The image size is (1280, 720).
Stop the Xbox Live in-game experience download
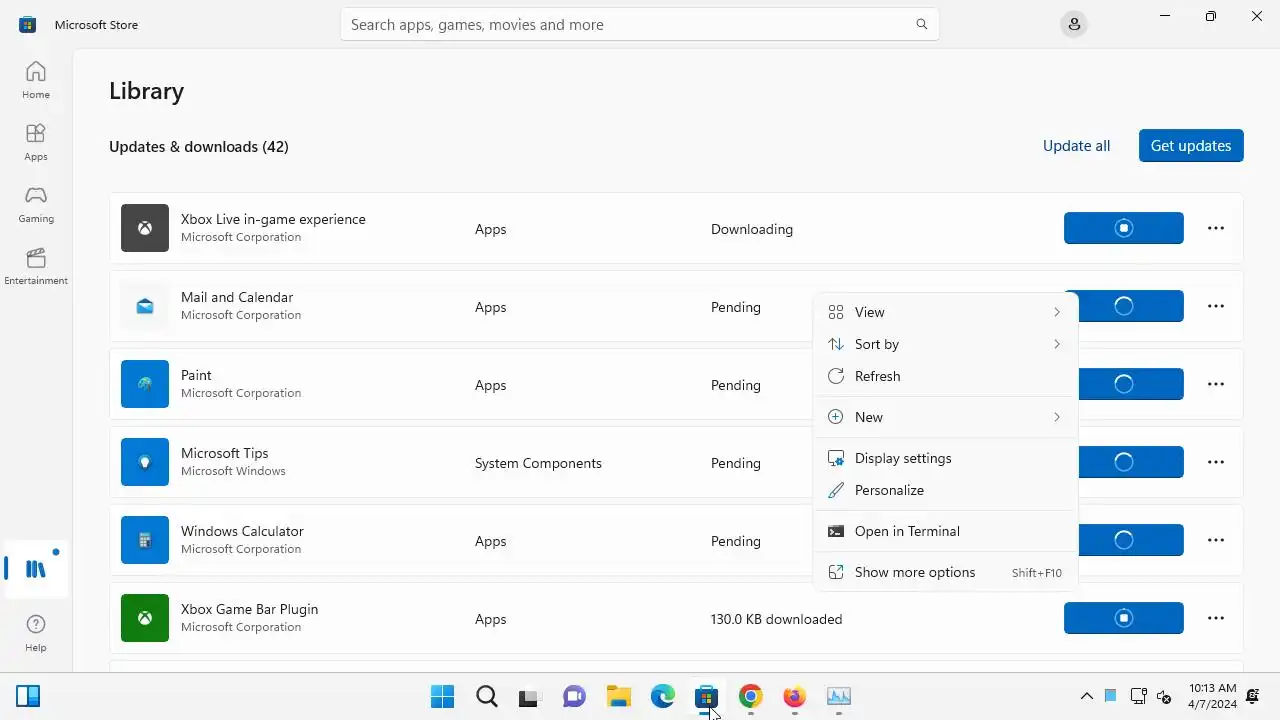point(1124,228)
